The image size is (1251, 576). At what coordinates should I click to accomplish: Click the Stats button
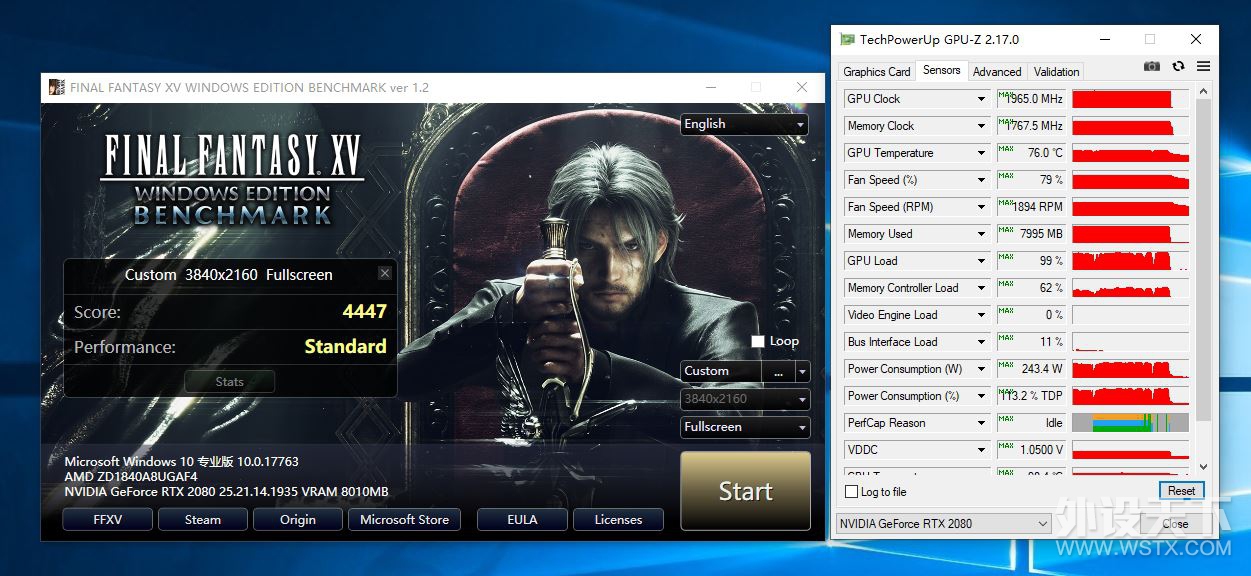coord(230,382)
